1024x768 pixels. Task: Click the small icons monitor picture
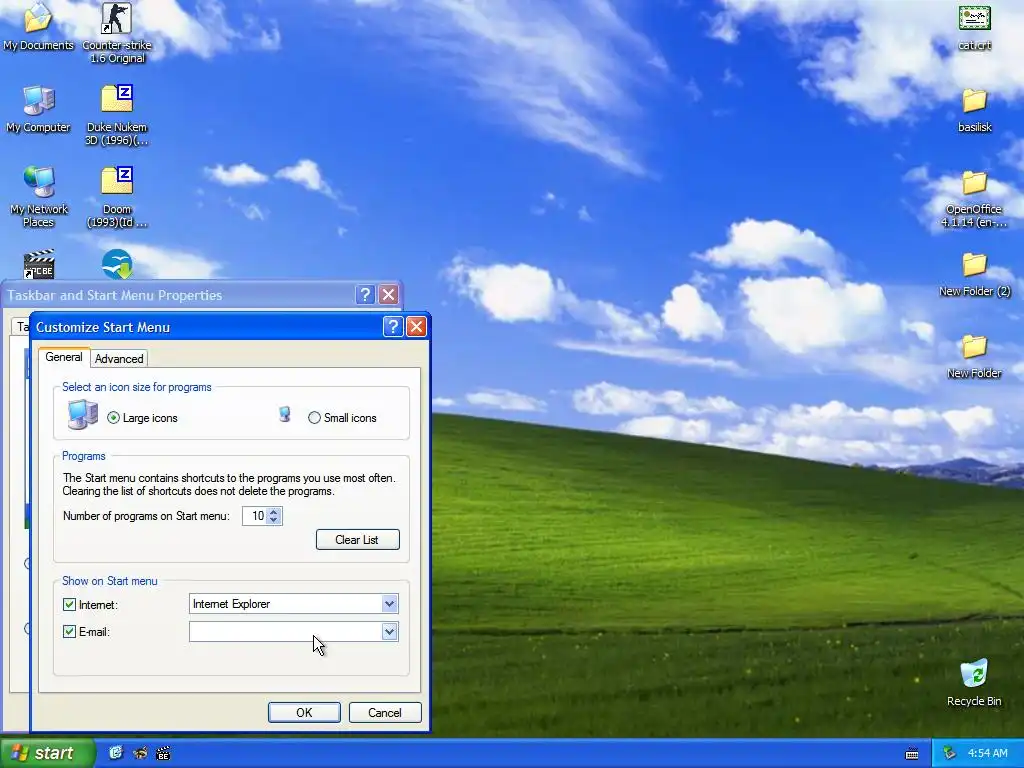point(285,414)
